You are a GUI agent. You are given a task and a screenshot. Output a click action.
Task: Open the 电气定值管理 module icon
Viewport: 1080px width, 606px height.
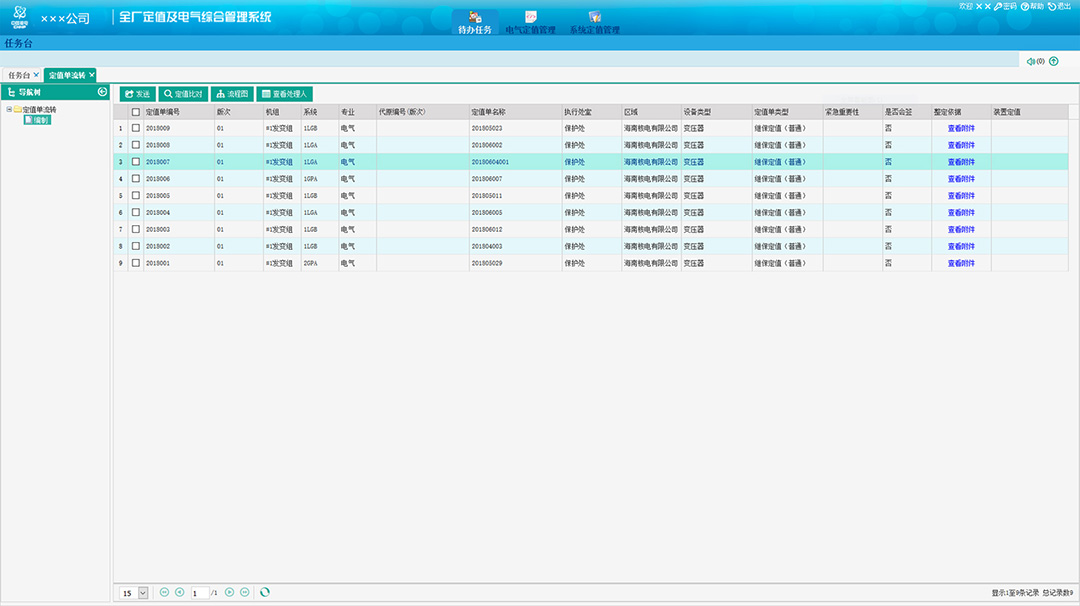point(530,18)
